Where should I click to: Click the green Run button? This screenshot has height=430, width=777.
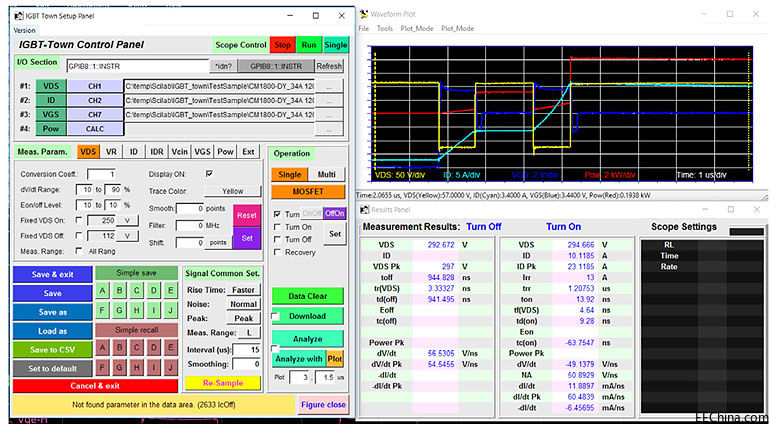(x=309, y=45)
